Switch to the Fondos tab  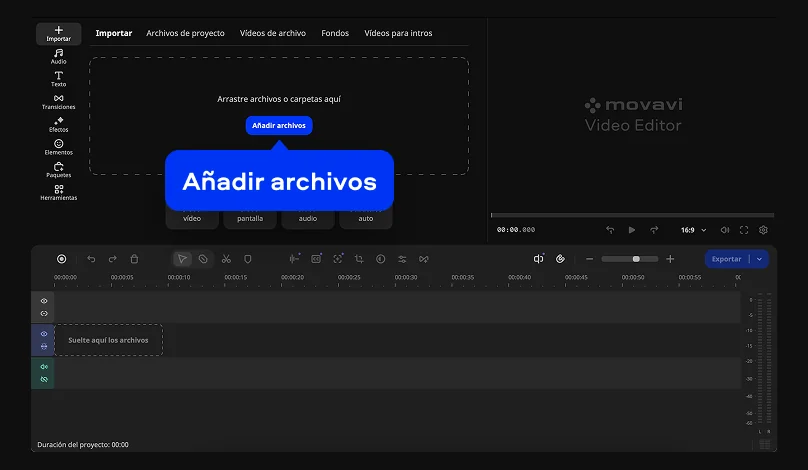coord(335,33)
